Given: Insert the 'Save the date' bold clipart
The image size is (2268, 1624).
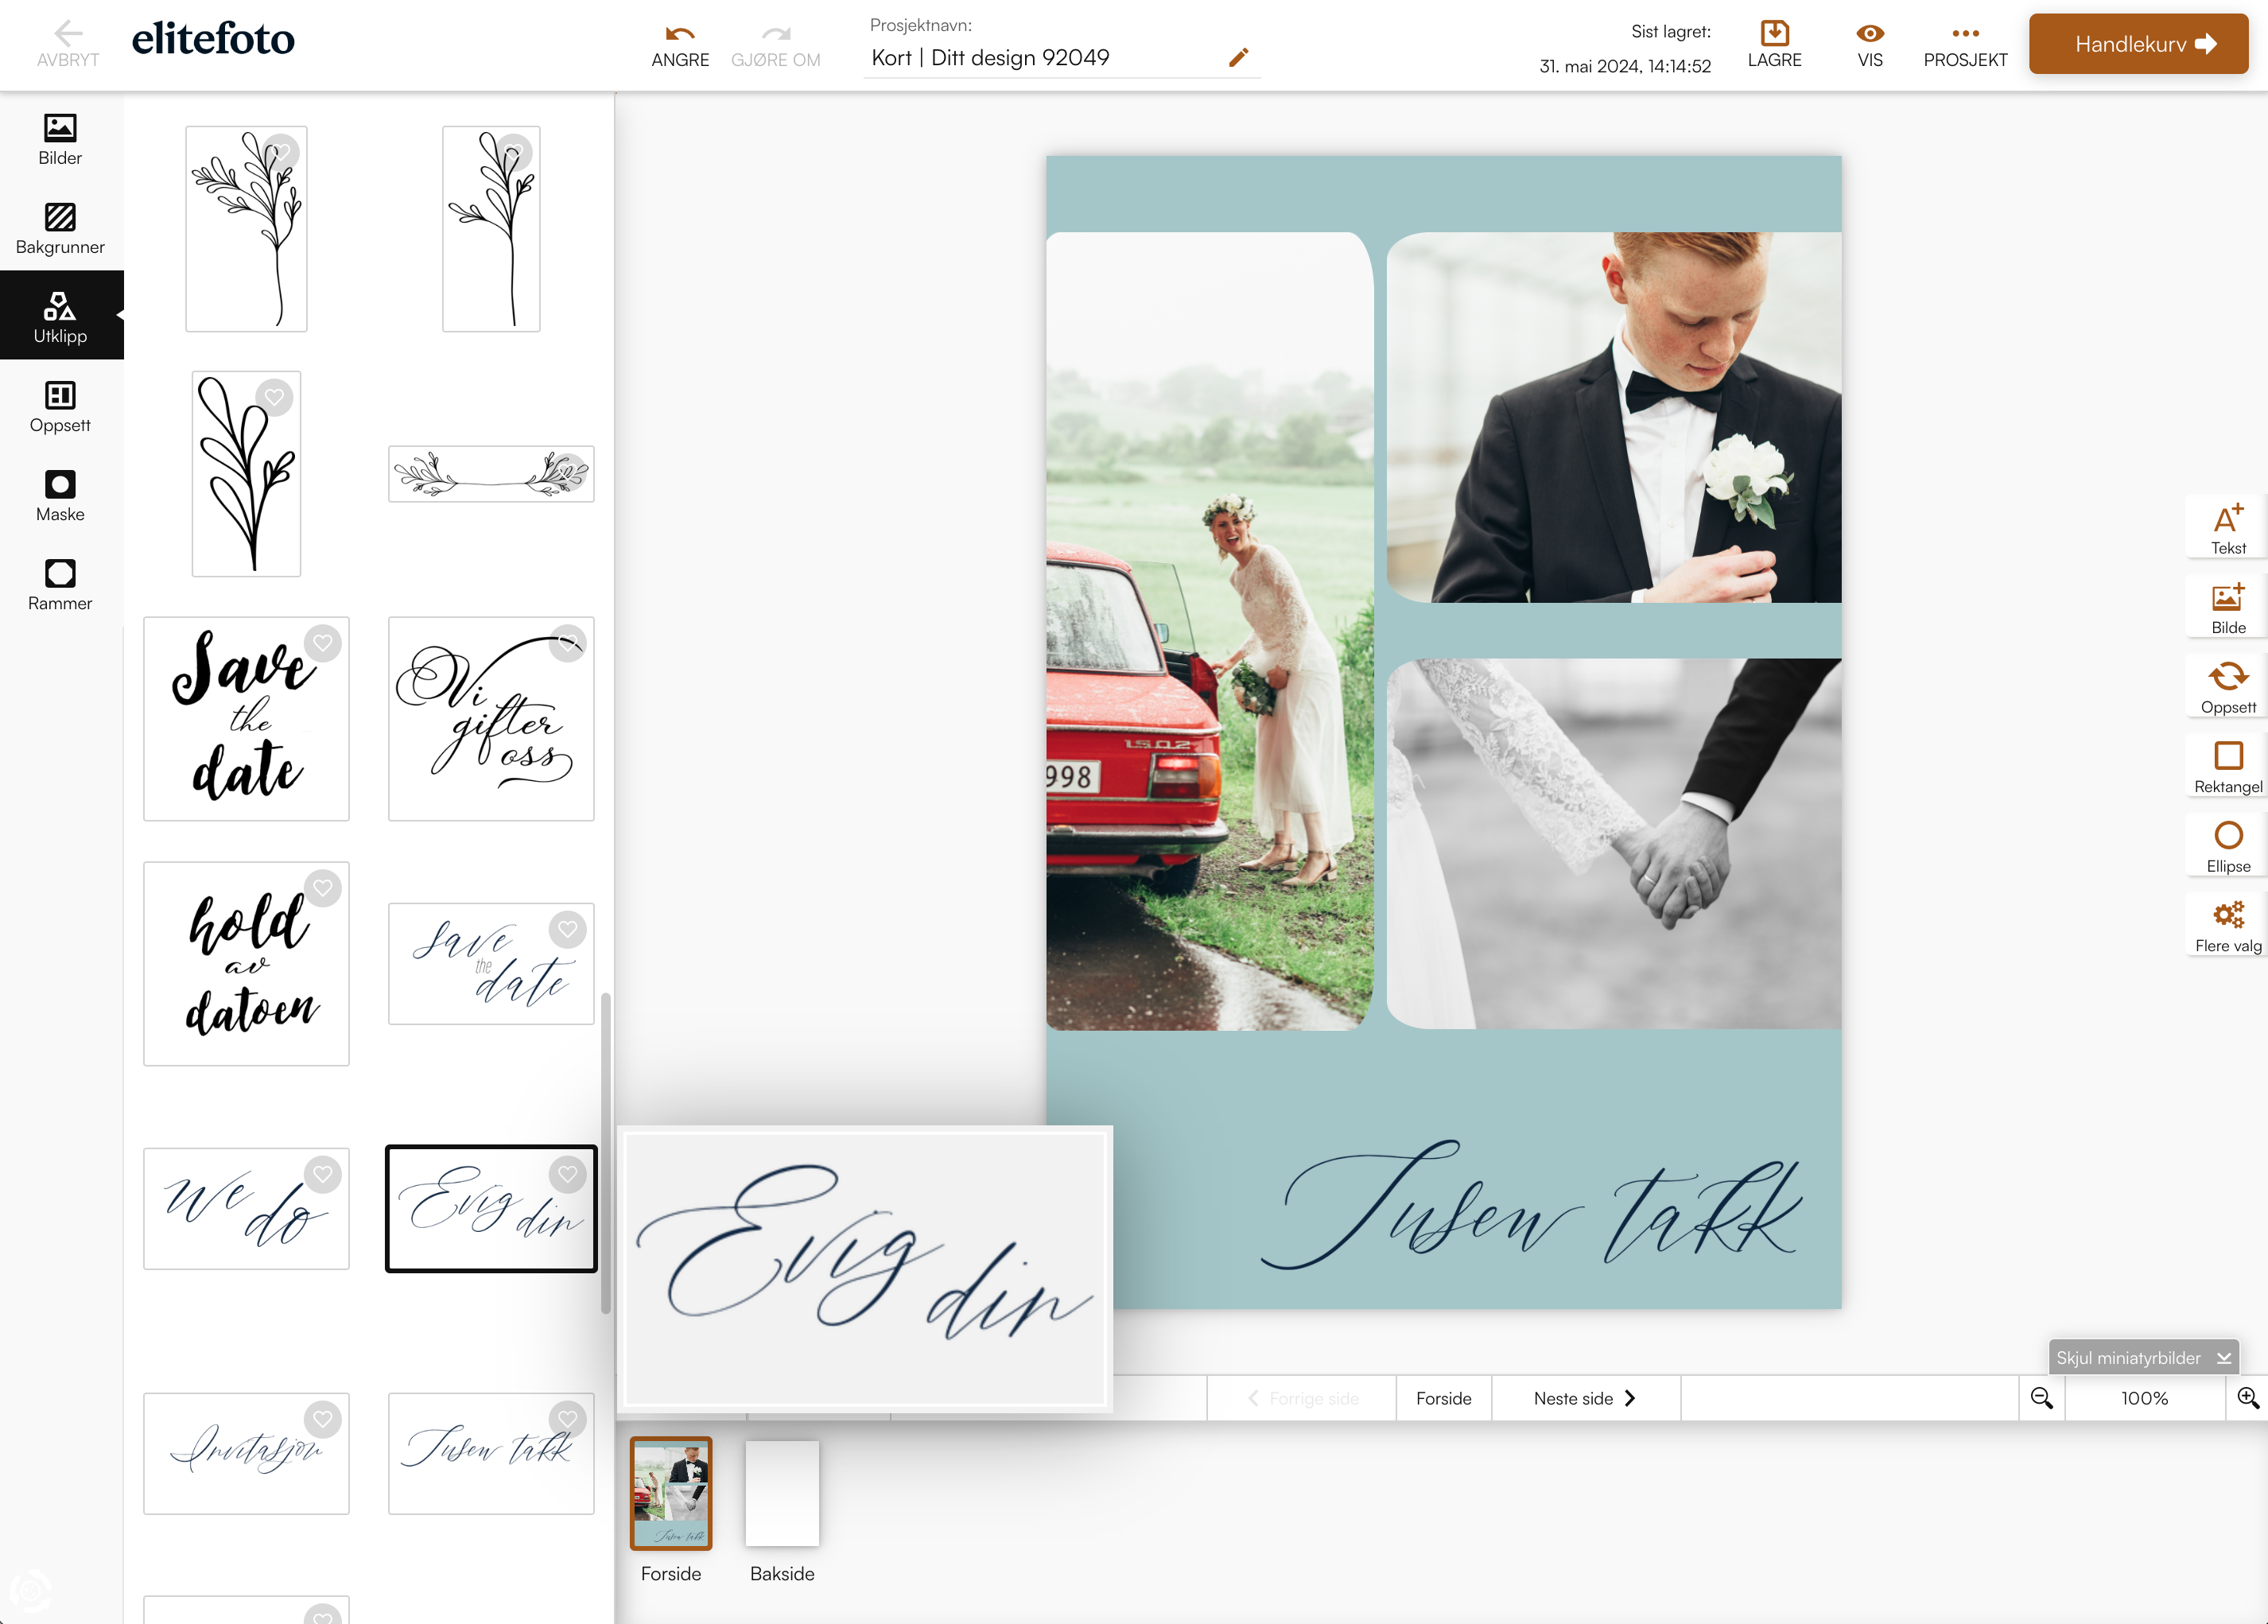Looking at the screenshot, I should click(246, 719).
